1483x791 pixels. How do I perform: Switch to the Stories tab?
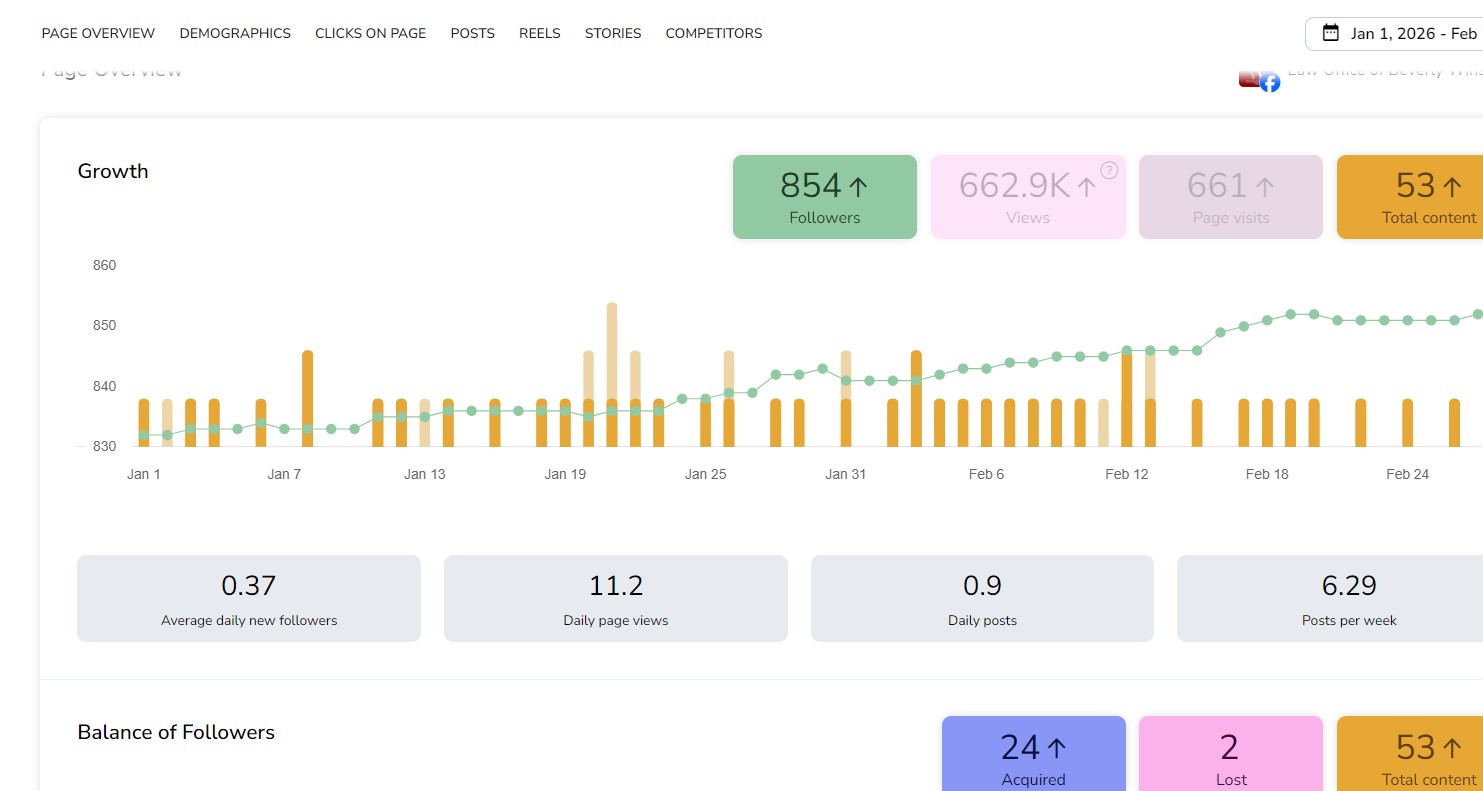point(613,33)
